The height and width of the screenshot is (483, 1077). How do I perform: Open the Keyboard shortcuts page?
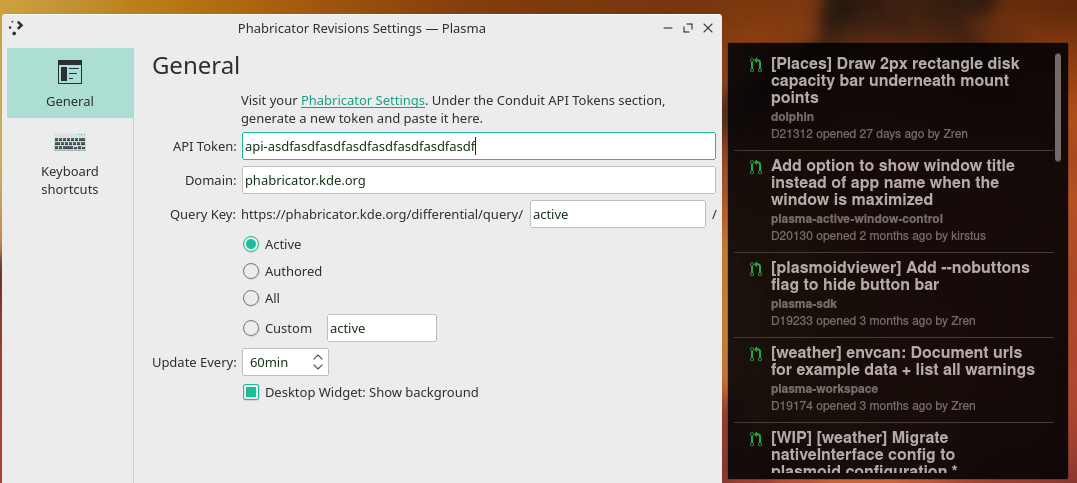(x=70, y=164)
